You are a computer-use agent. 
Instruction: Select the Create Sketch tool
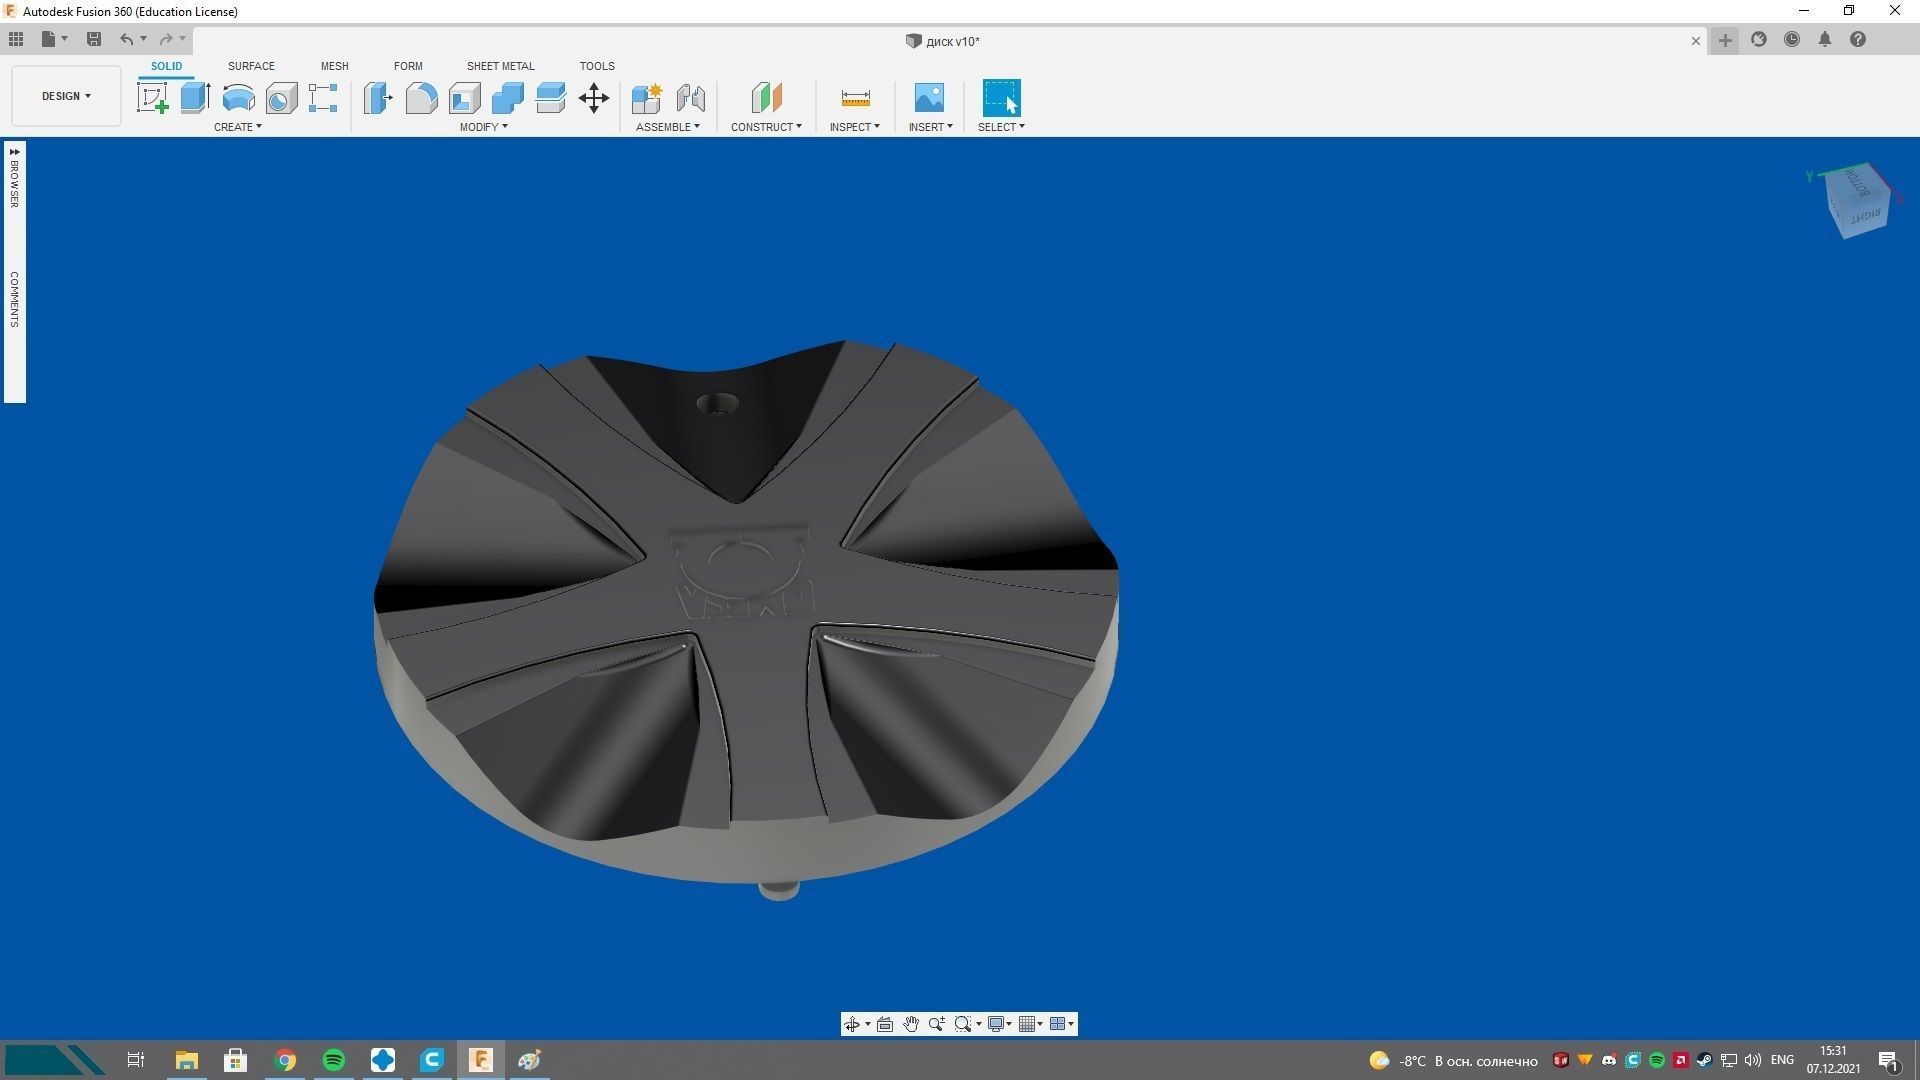point(153,98)
